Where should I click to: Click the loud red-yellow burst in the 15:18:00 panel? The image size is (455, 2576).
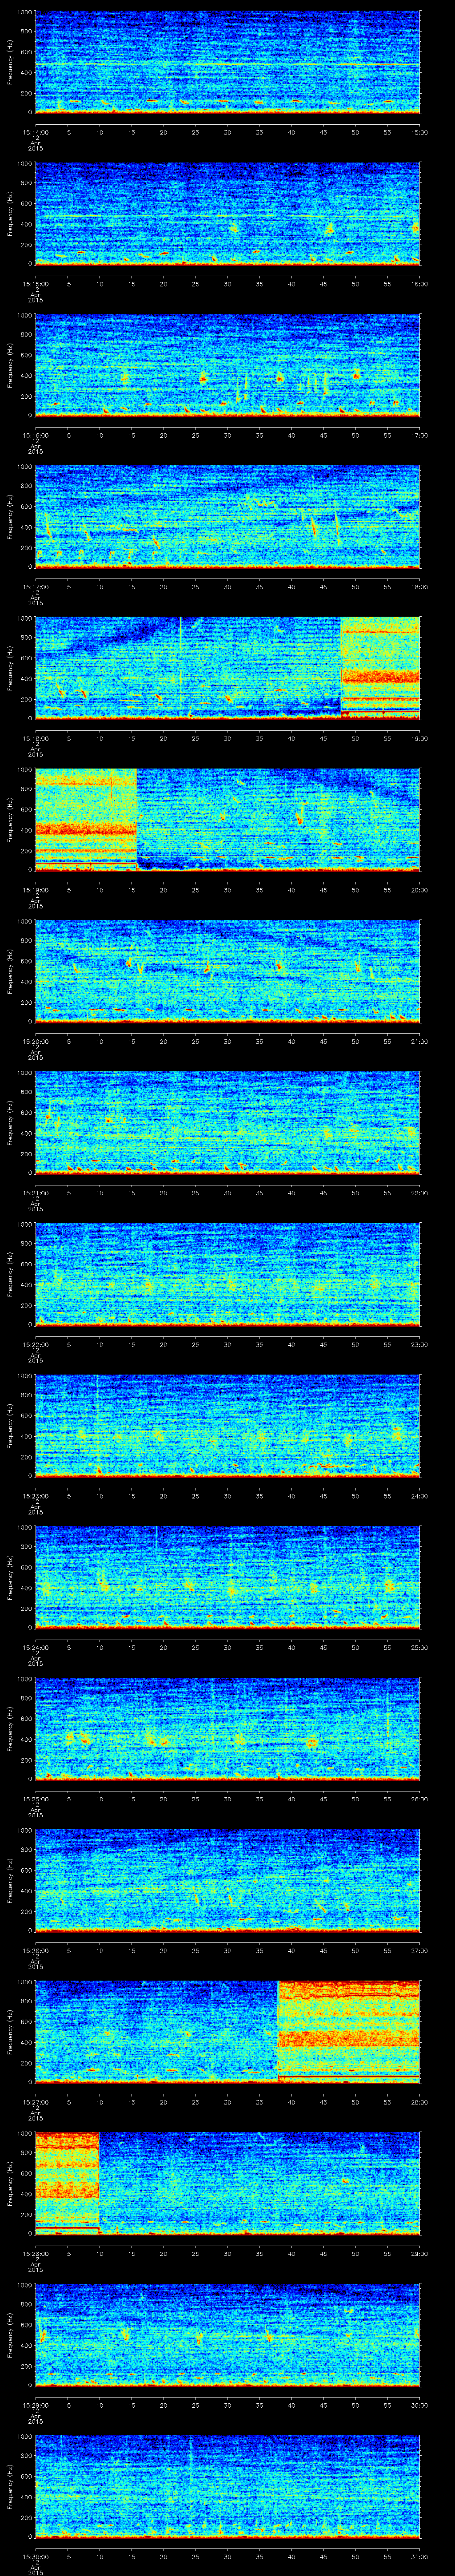coord(380,668)
